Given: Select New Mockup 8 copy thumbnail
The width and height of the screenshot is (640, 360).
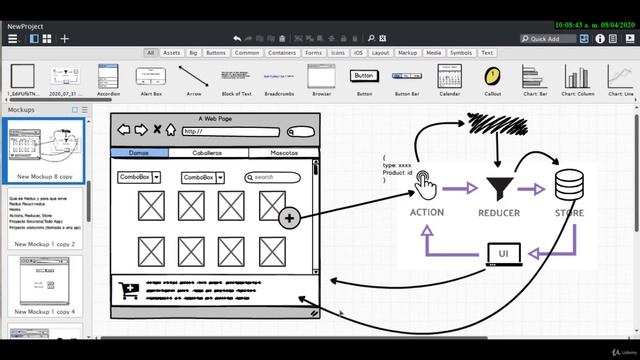Looking at the screenshot, I should point(44,151).
